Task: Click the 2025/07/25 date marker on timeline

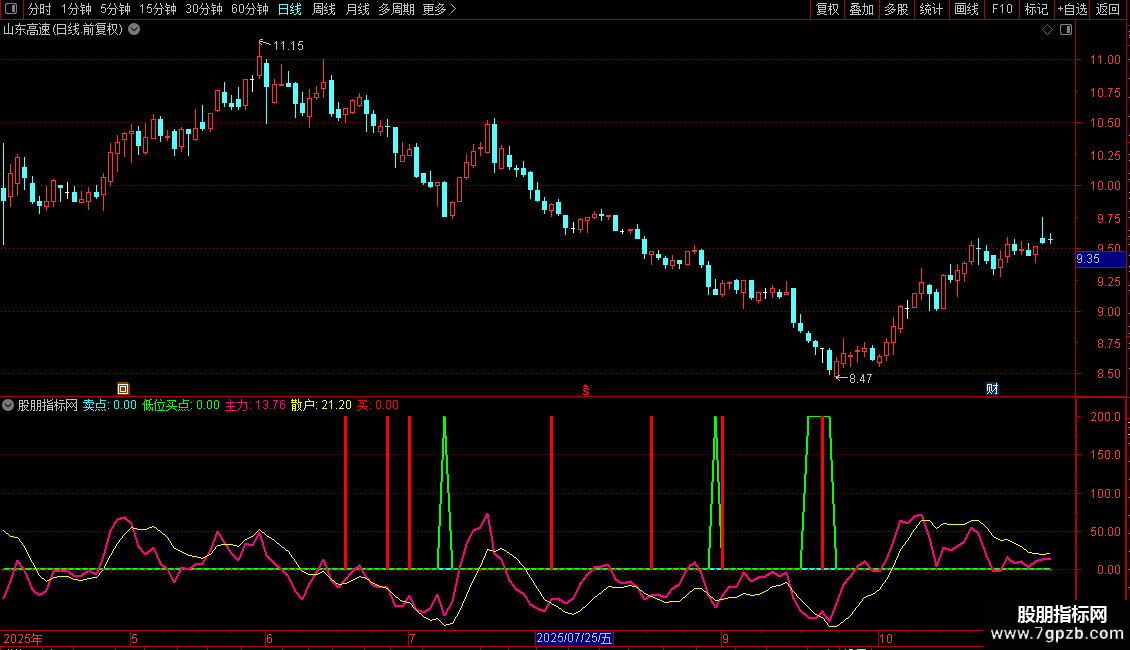Action: [x=574, y=638]
